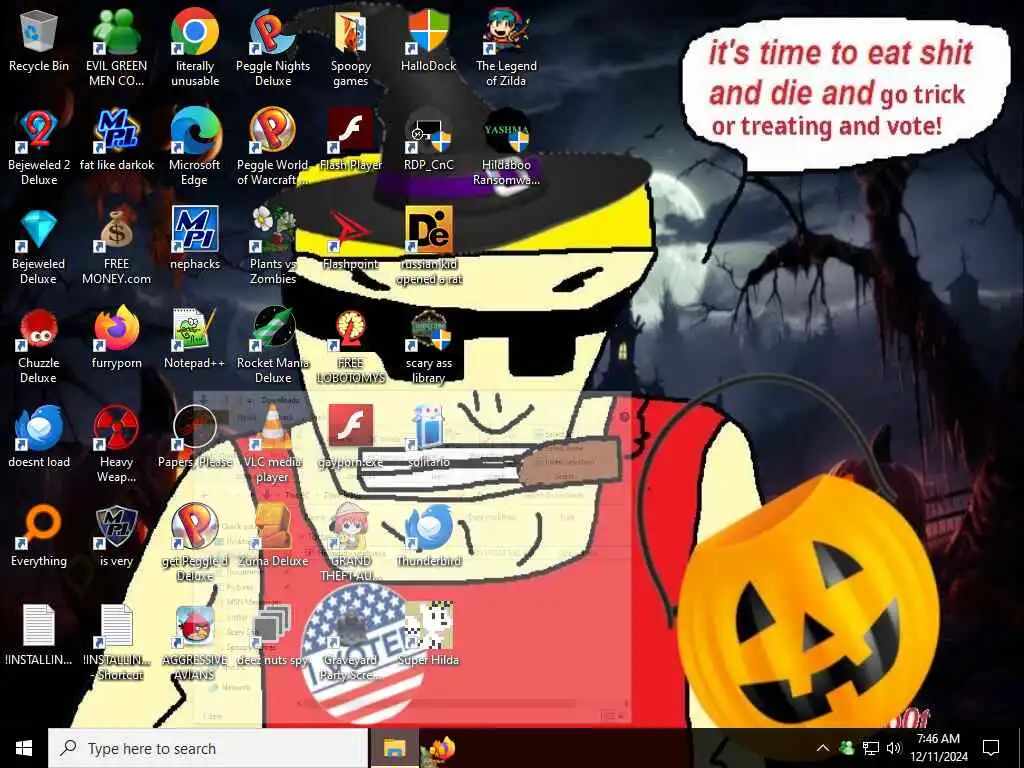Open the FREE LOBOTOMYS shortcut
The image size is (1024, 768).
(x=351, y=346)
